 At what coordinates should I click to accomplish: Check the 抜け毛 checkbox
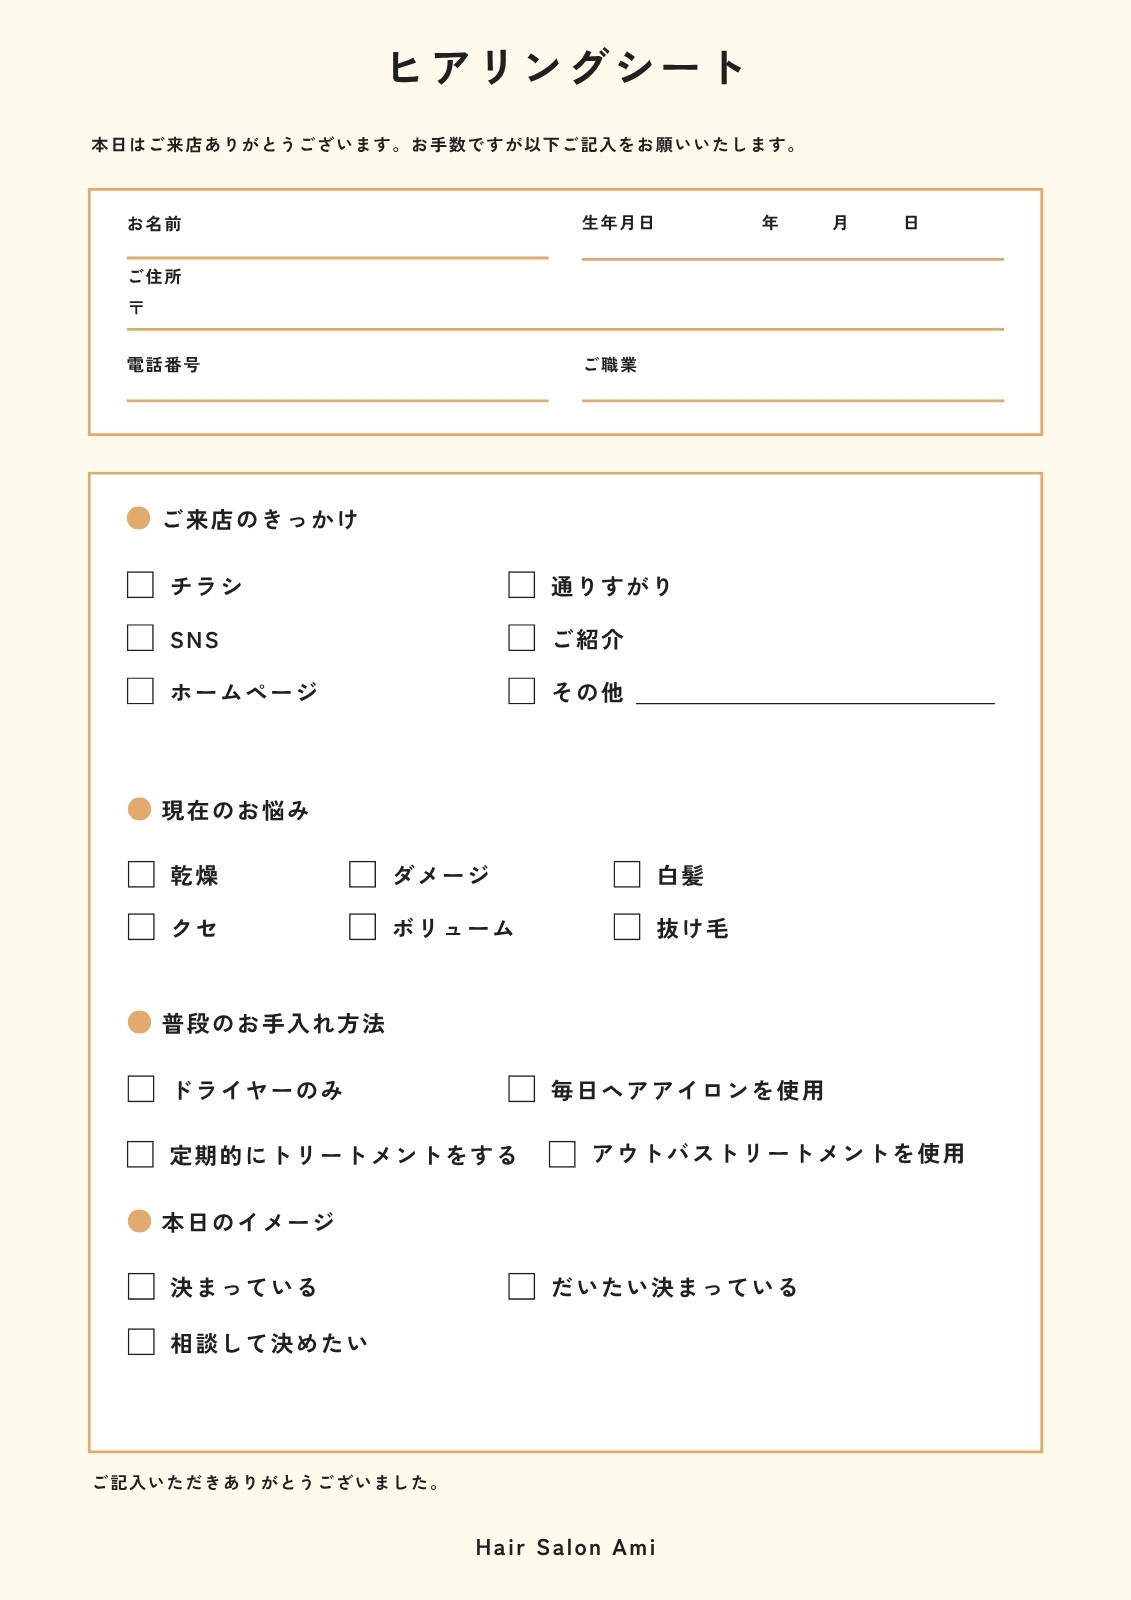[x=627, y=927]
